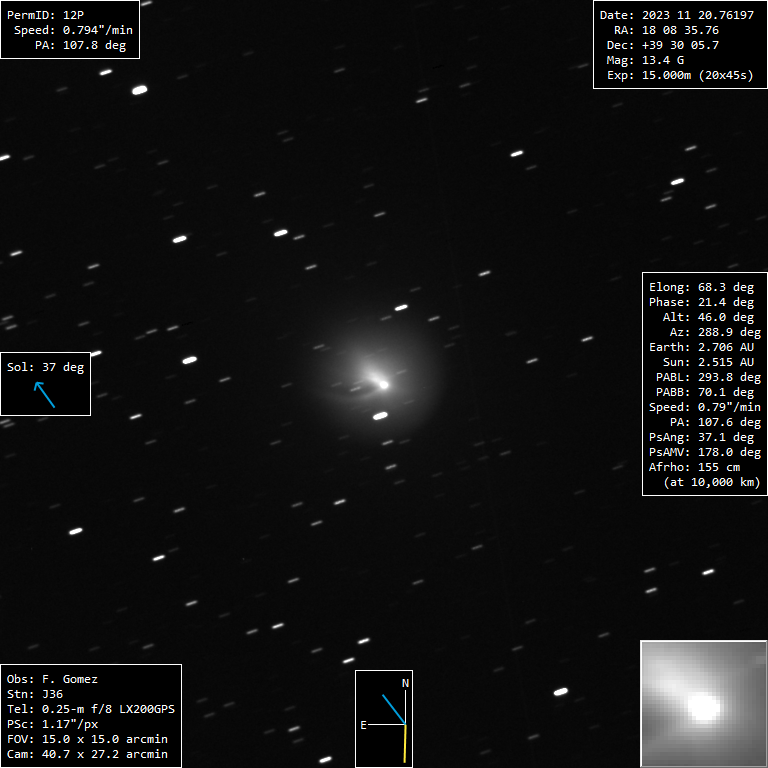The height and width of the screenshot is (768, 768).
Task: Click the 'PA: 107.6 deg' line
Action: [715, 422]
